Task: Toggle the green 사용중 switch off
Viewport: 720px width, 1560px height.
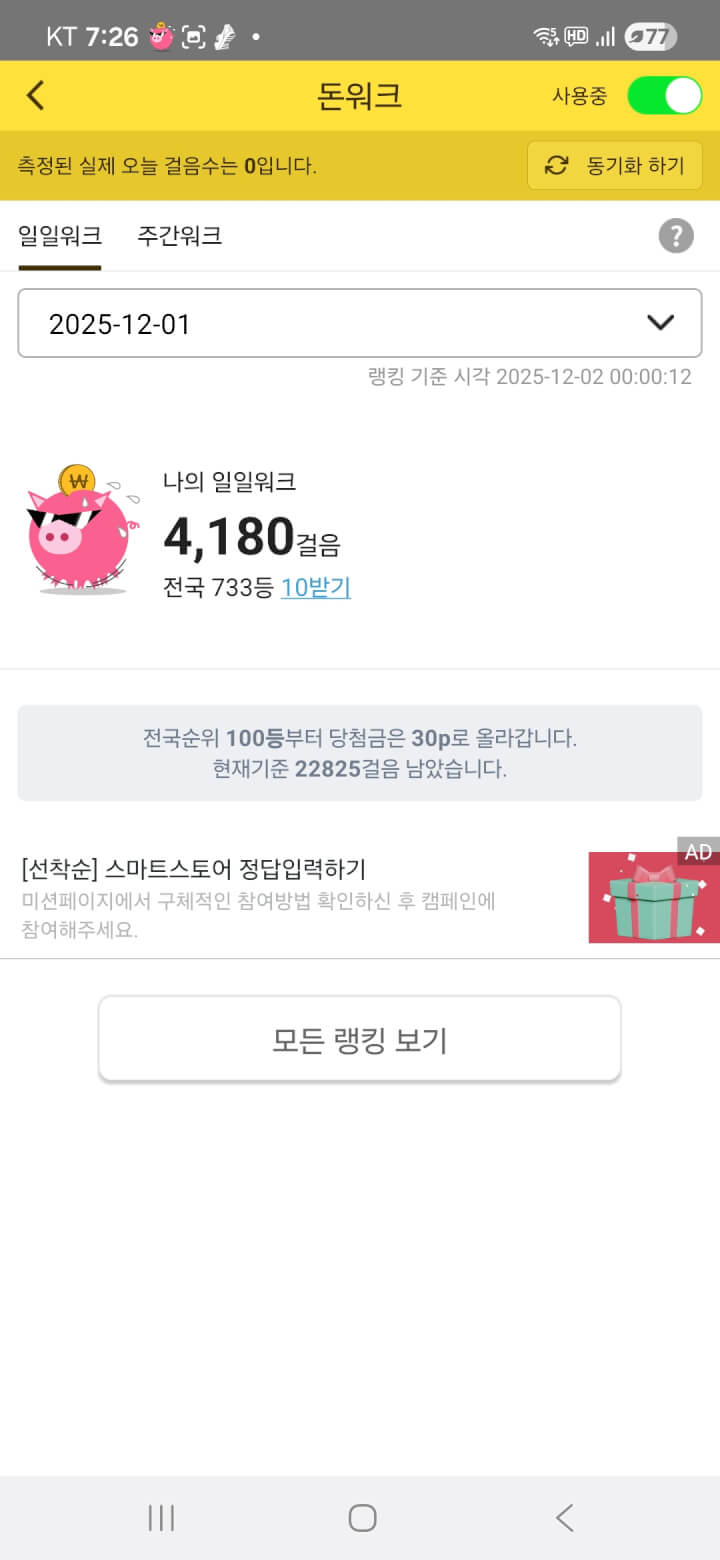Action: point(664,96)
